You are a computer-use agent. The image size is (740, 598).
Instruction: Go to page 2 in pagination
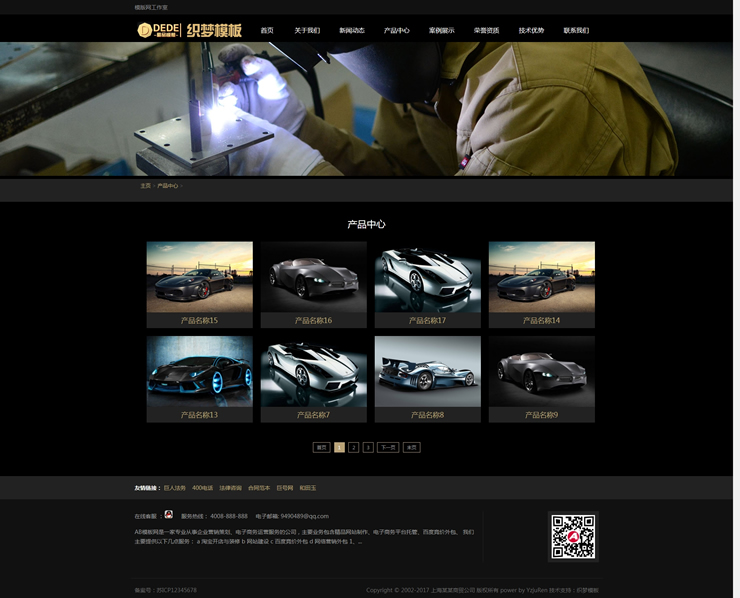coord(354,448)
